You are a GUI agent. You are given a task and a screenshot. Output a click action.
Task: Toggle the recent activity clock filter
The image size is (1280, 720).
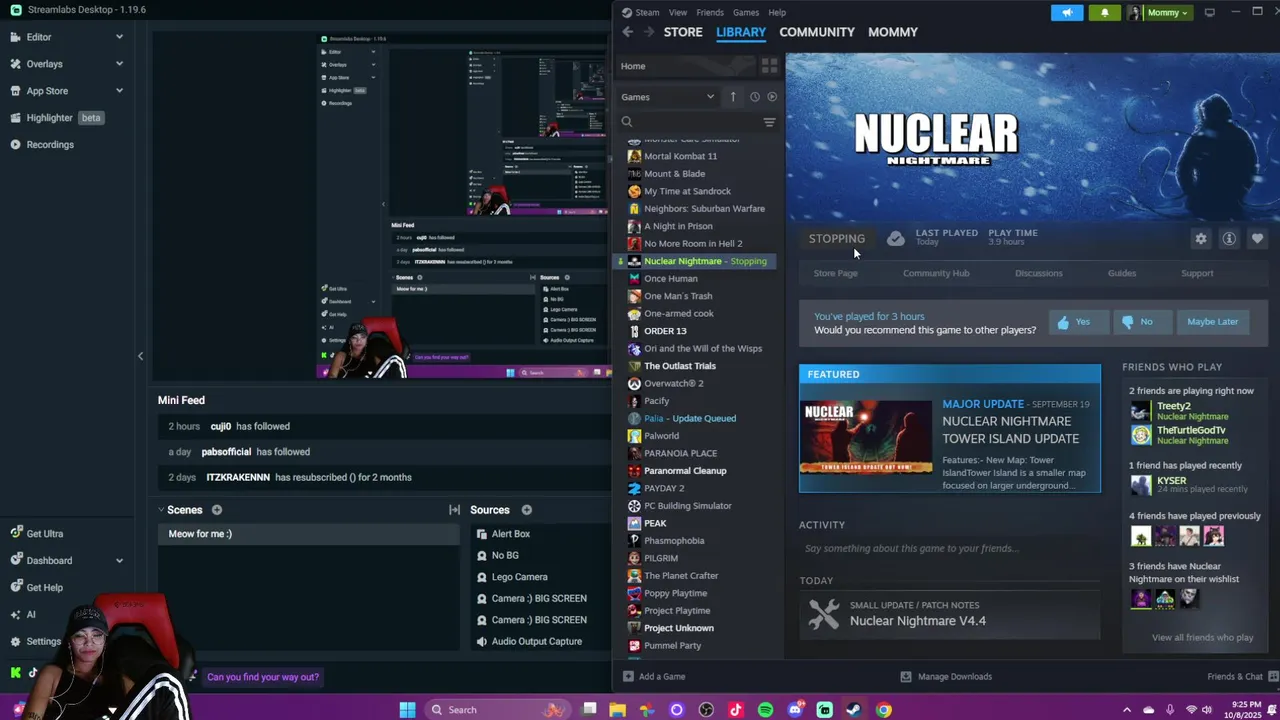pos(755,97)
